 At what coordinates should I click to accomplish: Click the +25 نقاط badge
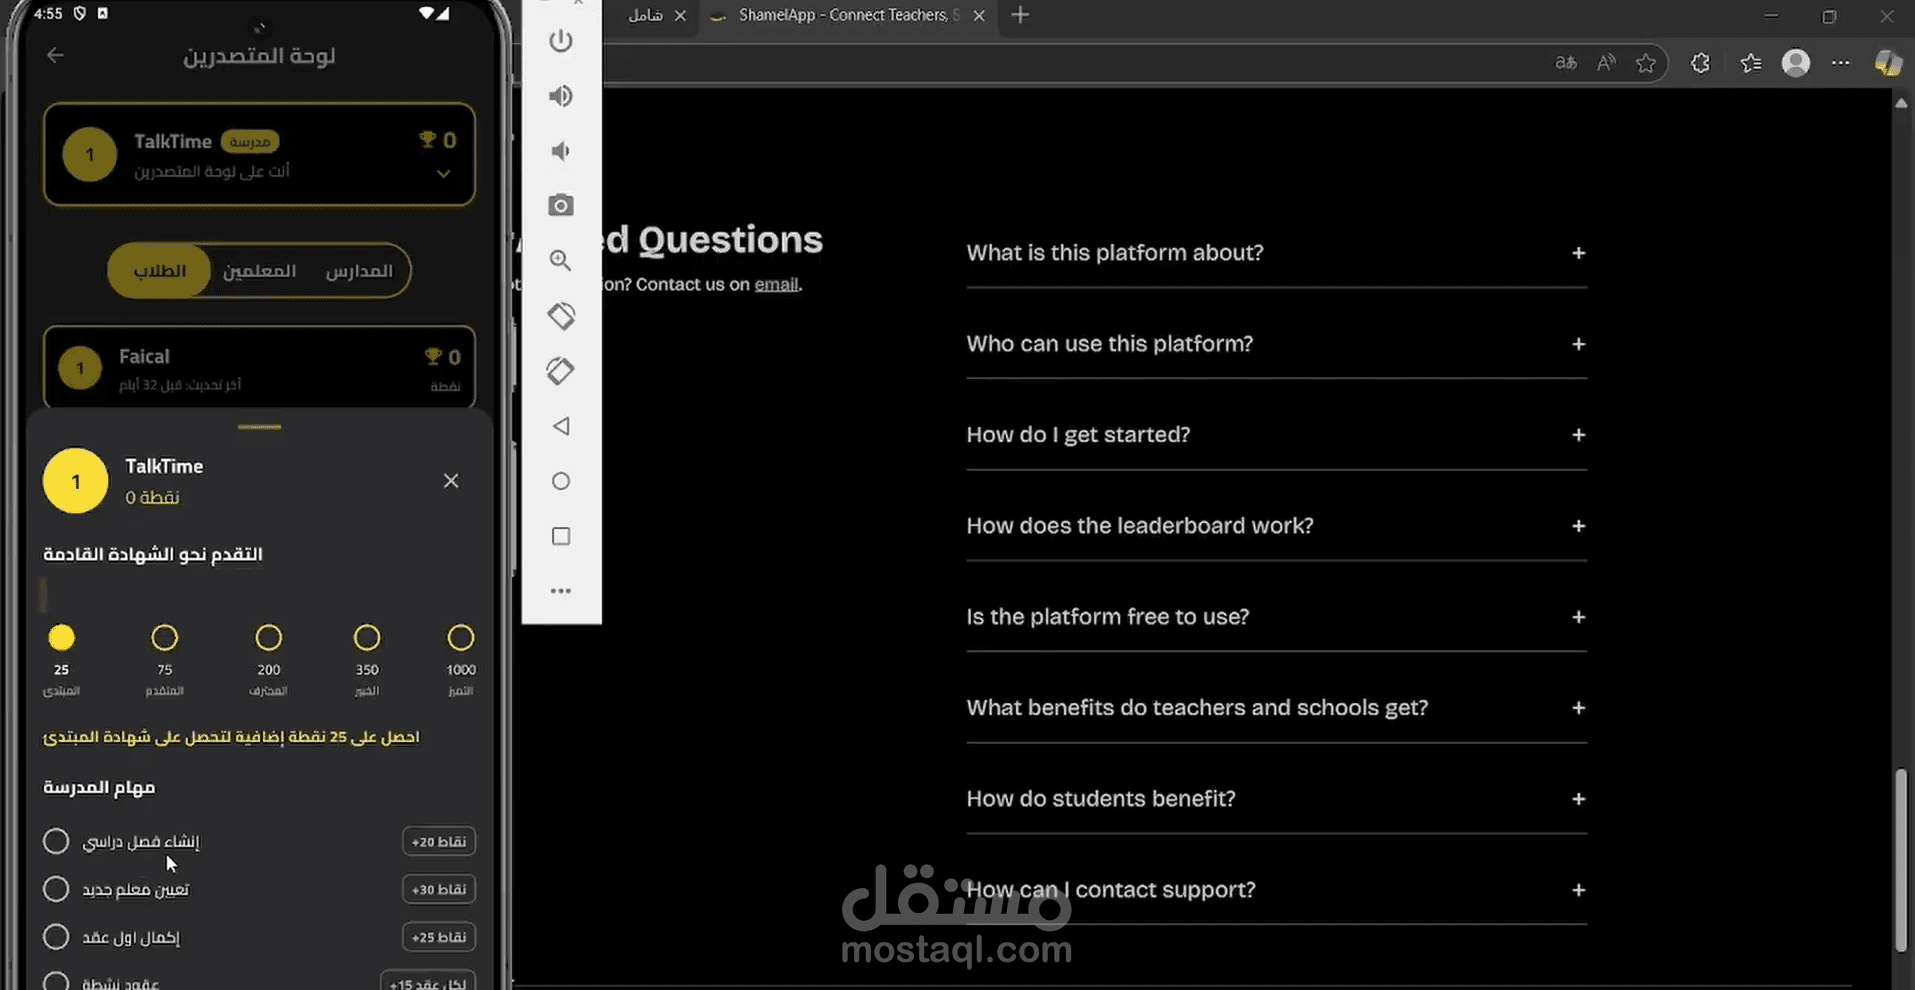(x=439, y=937)
